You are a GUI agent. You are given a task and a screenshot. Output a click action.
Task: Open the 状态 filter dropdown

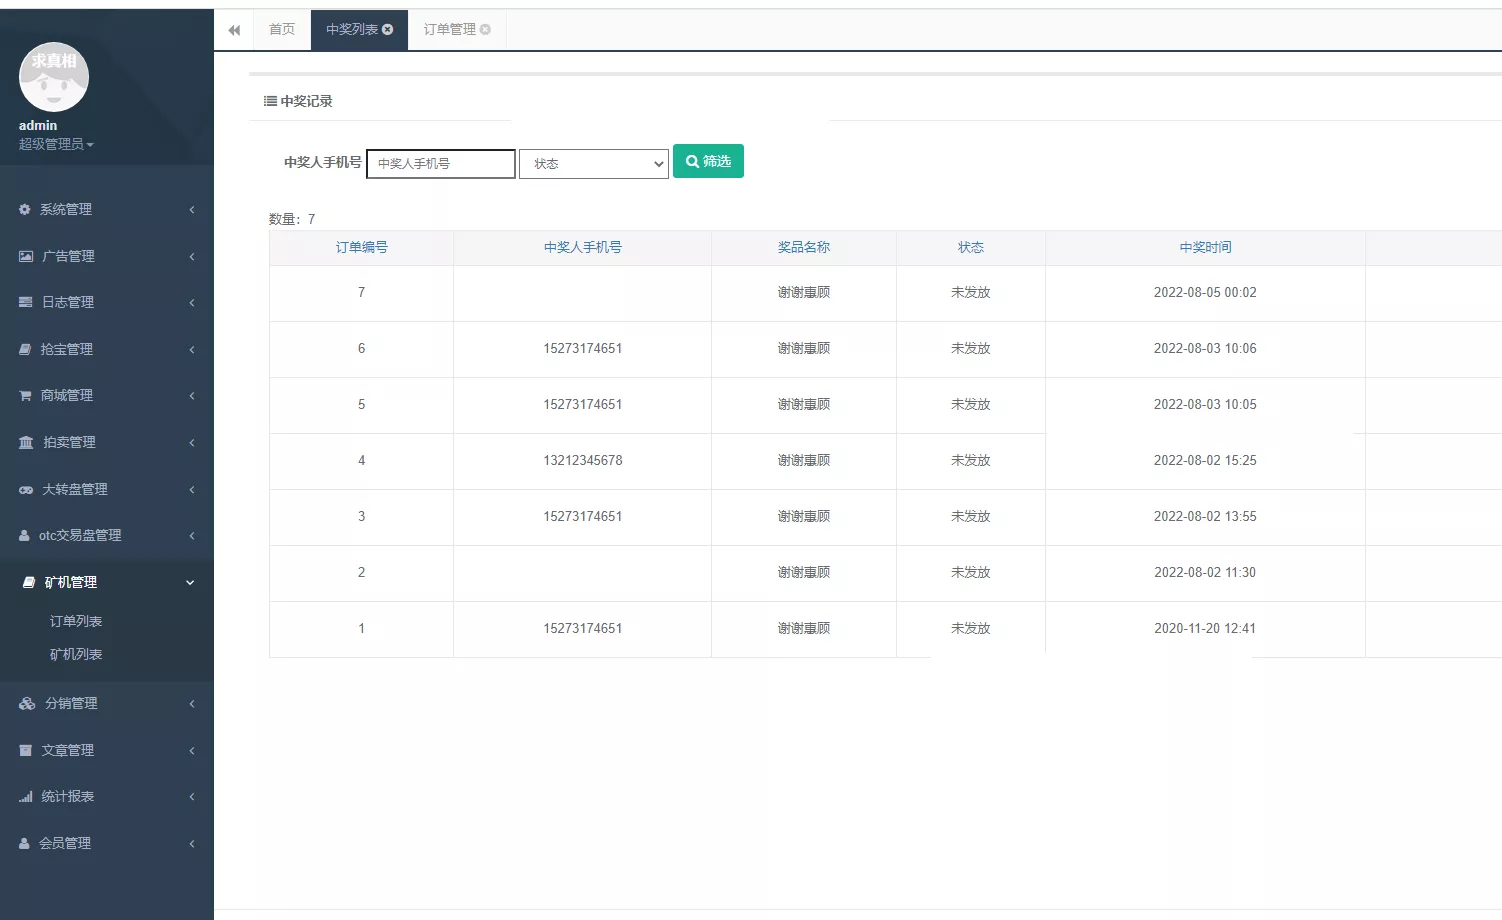pyautogui.click(x=594, y=164)
